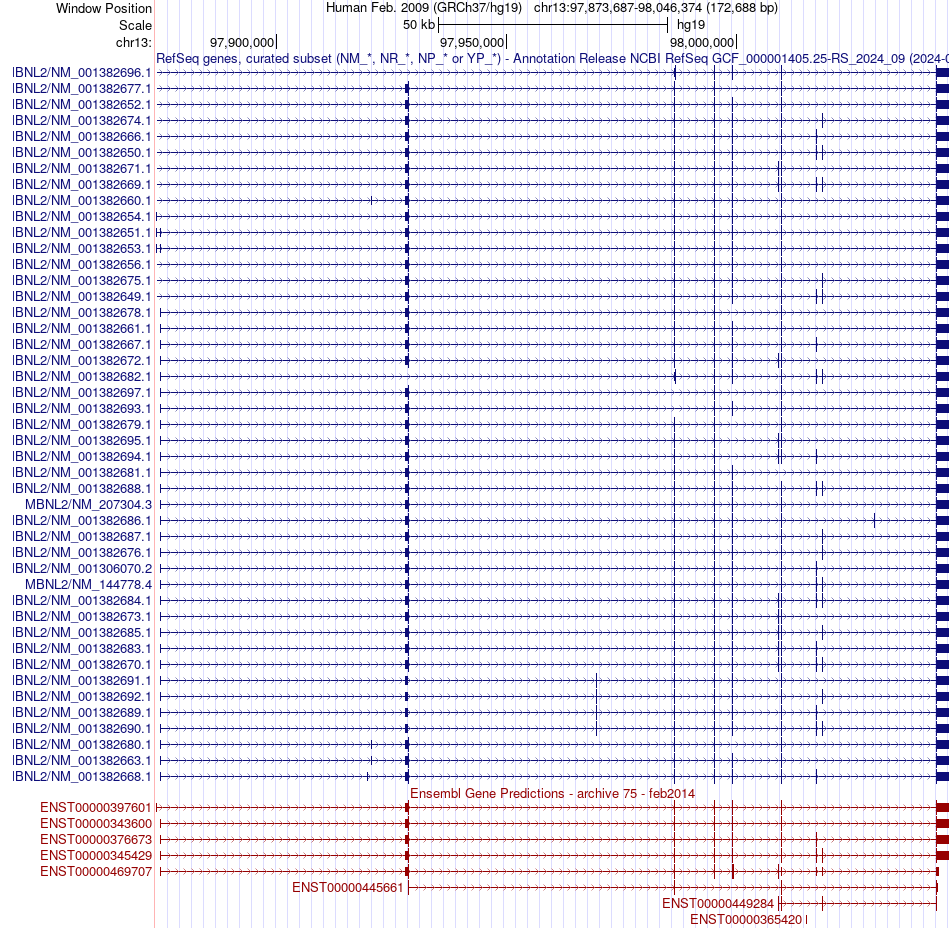
Task: Open the ENST00000445661 Ensembl label
Action: pyautogui.click(x=348, y=888)
